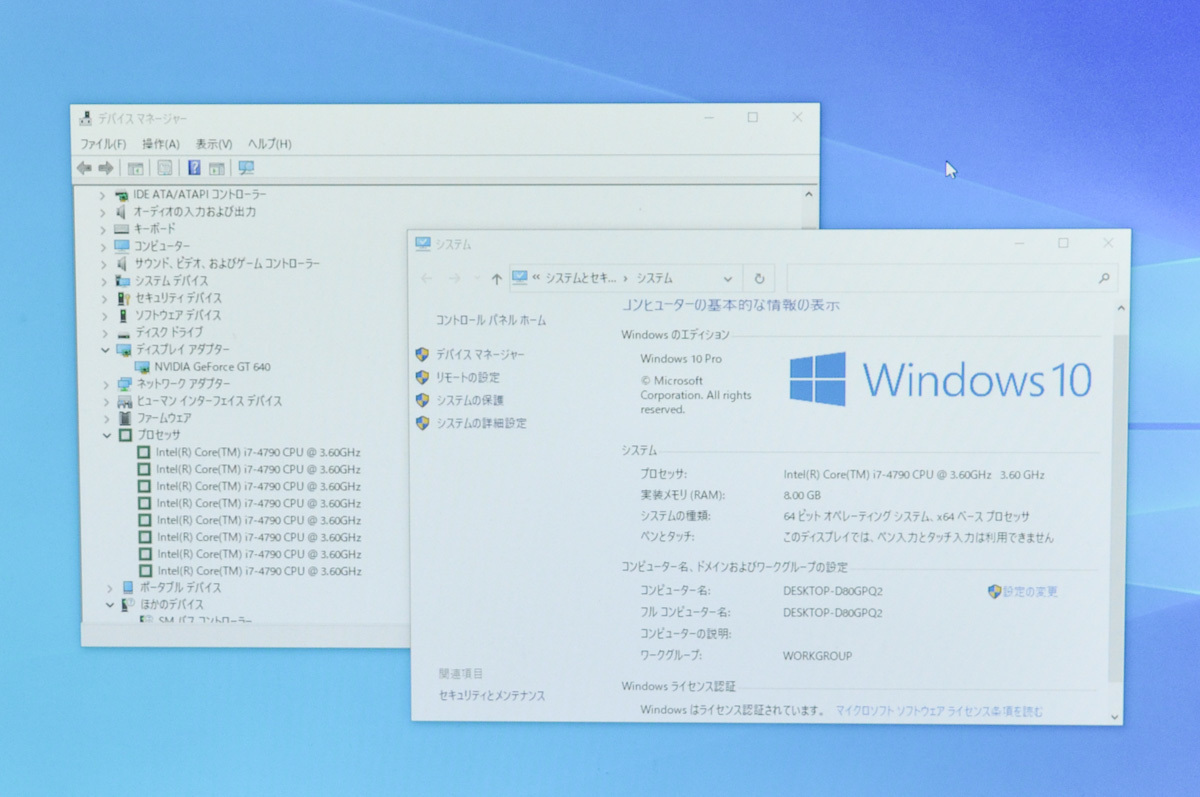Open the address bar history dropdown arrow
Screen dimensions: 1200x797
pyautogui.click(x=728, y=279)
